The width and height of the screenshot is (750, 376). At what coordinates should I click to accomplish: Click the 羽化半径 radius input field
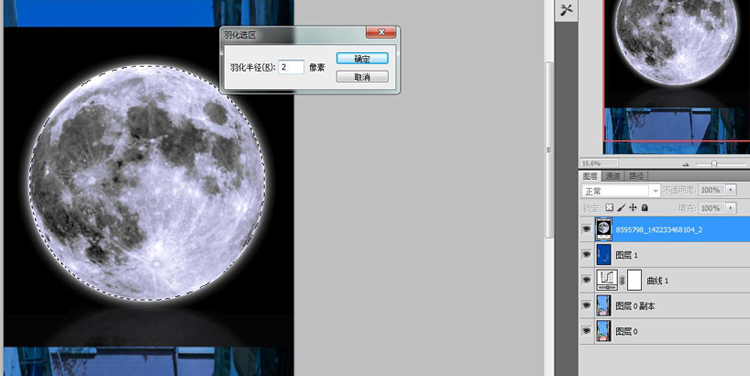(x=291, y=67)
